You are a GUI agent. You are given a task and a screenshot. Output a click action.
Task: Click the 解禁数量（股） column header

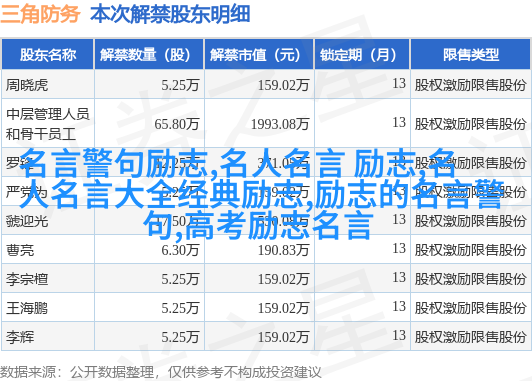pos(149,55)
